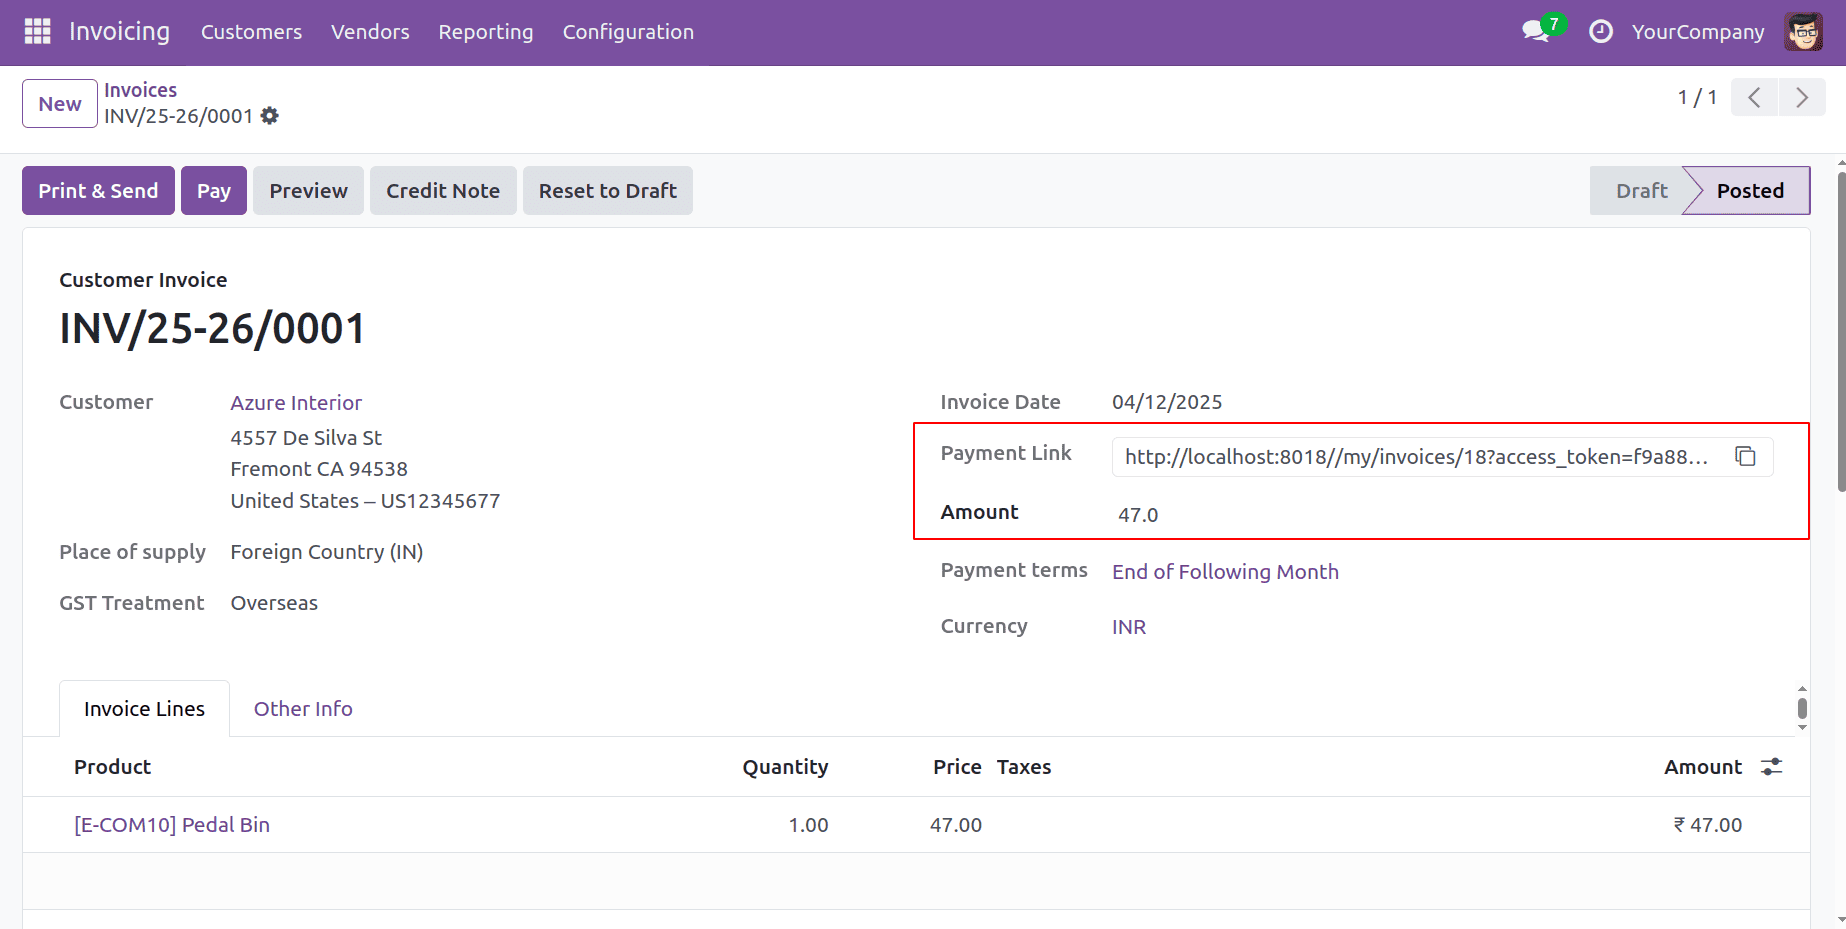The image size is (1846, 929).
Task: Click the Preview button
Action: pyautogui.click(x=308, y=191)
